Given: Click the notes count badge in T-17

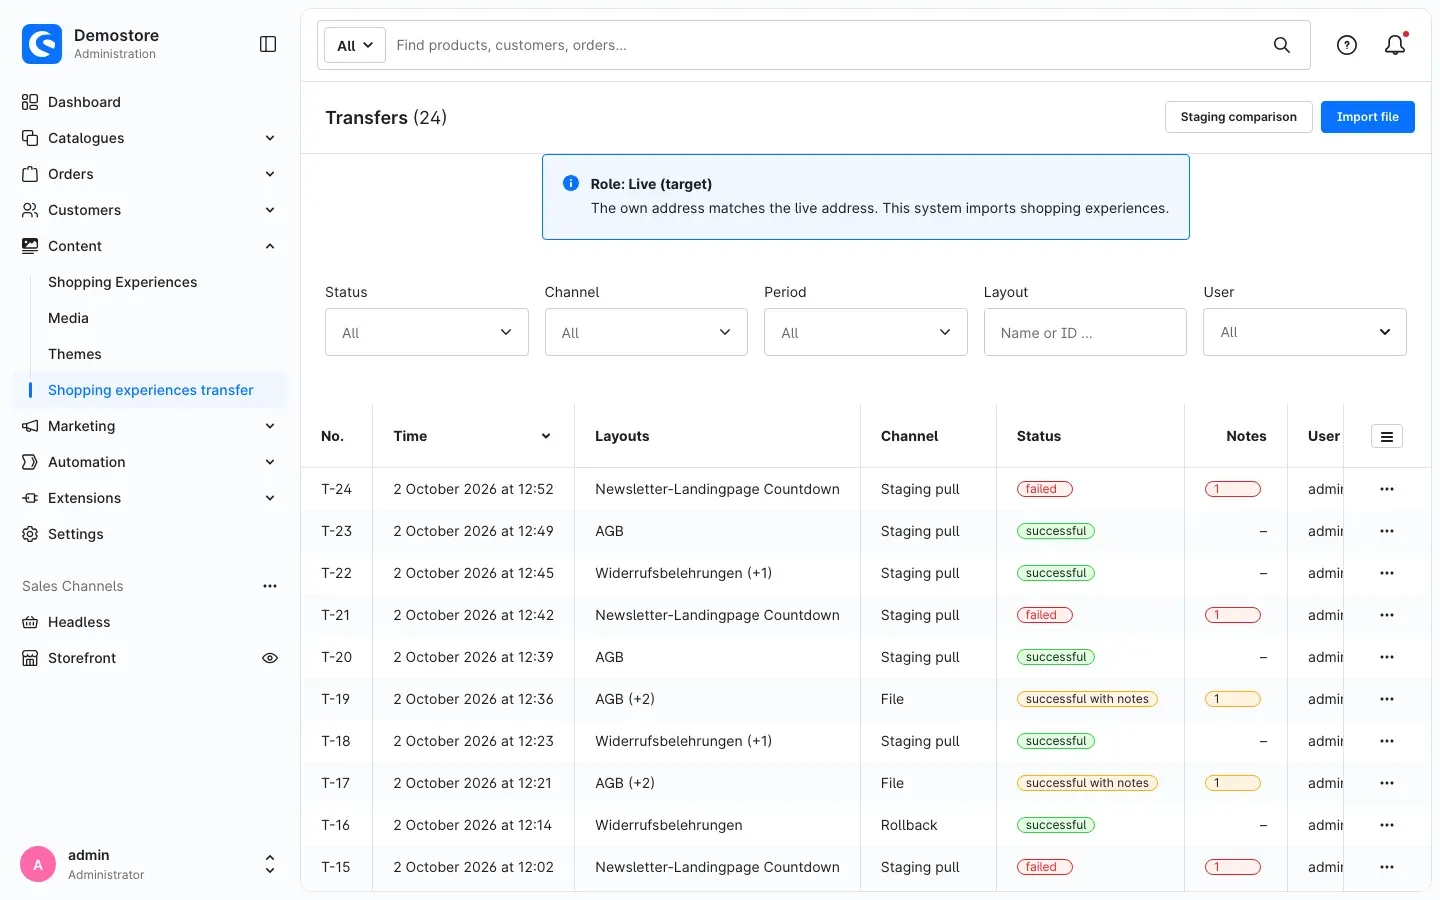Looking at the screenshot, I should [1233, 783].
